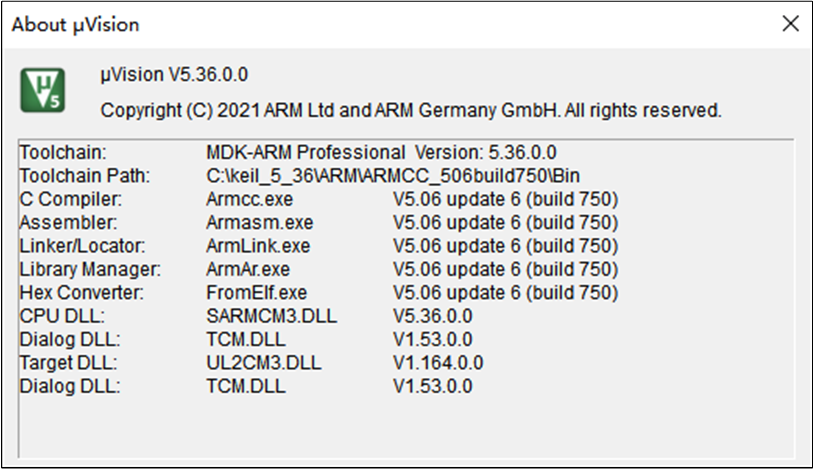Click the MDK-ARM Professional version text
Screen dimensions: 814x469
pyautogui.click(x=380, y=154)
